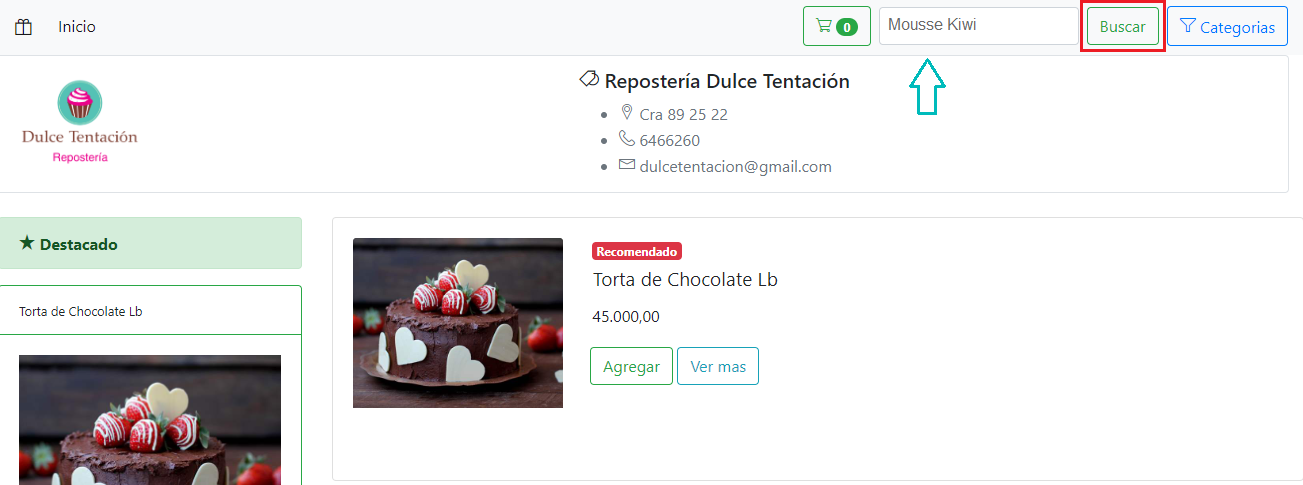The height and width of the screenshot is (485, 1303).
Task: Select Torta de Chocolate Lb sidebar title
Action: click(x=81, y=311)
